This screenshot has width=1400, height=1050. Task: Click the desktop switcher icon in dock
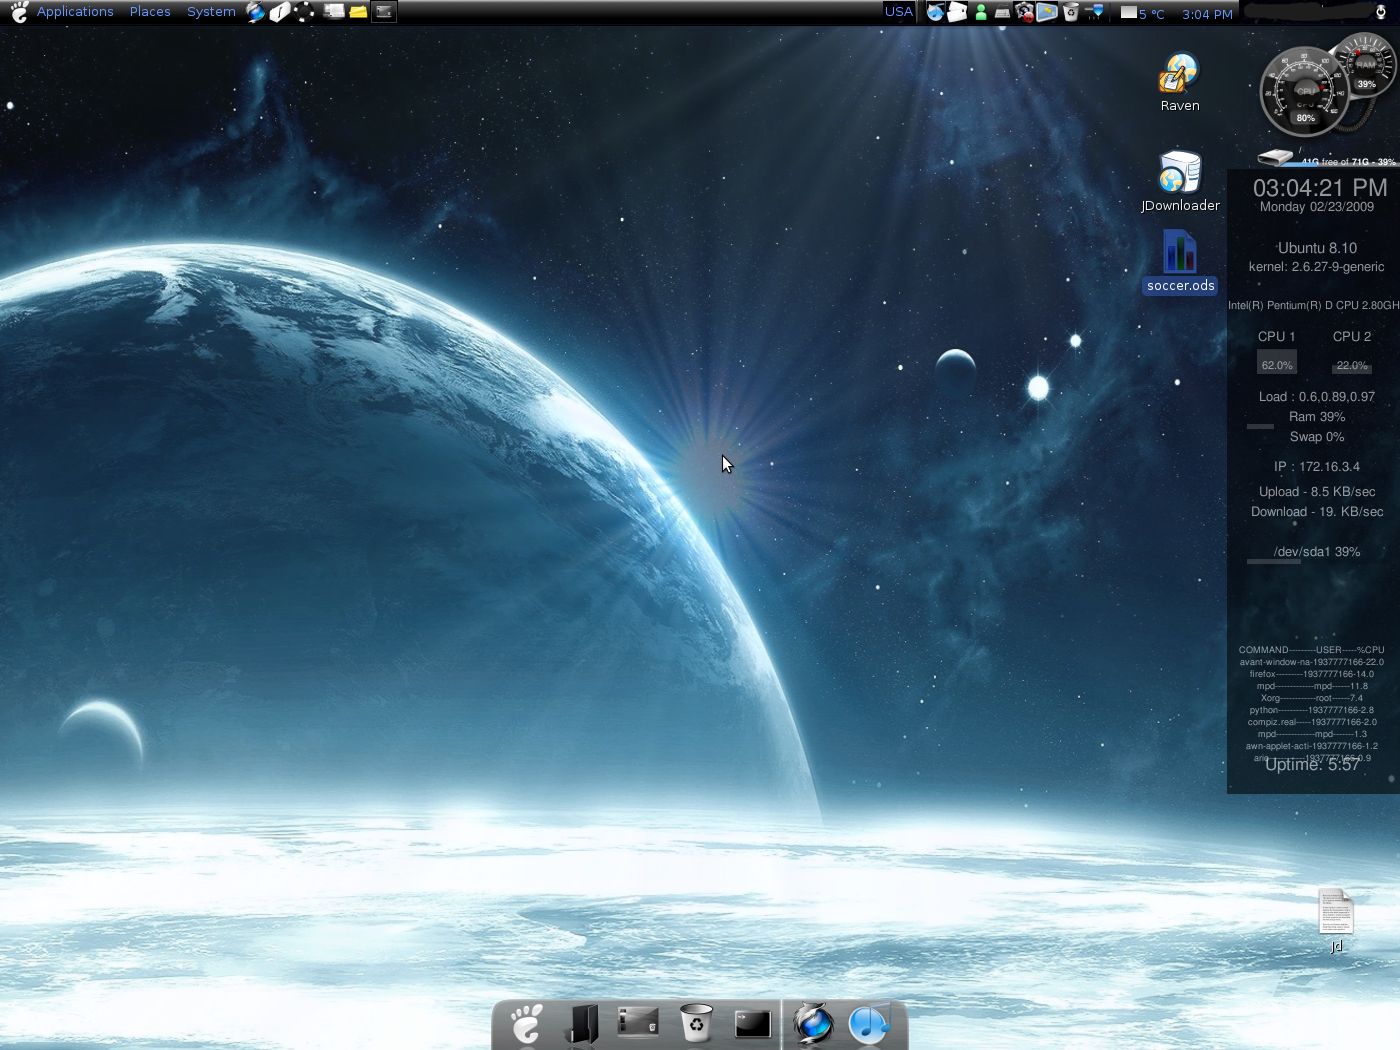pyautogui.click(x=638, y=1021)
